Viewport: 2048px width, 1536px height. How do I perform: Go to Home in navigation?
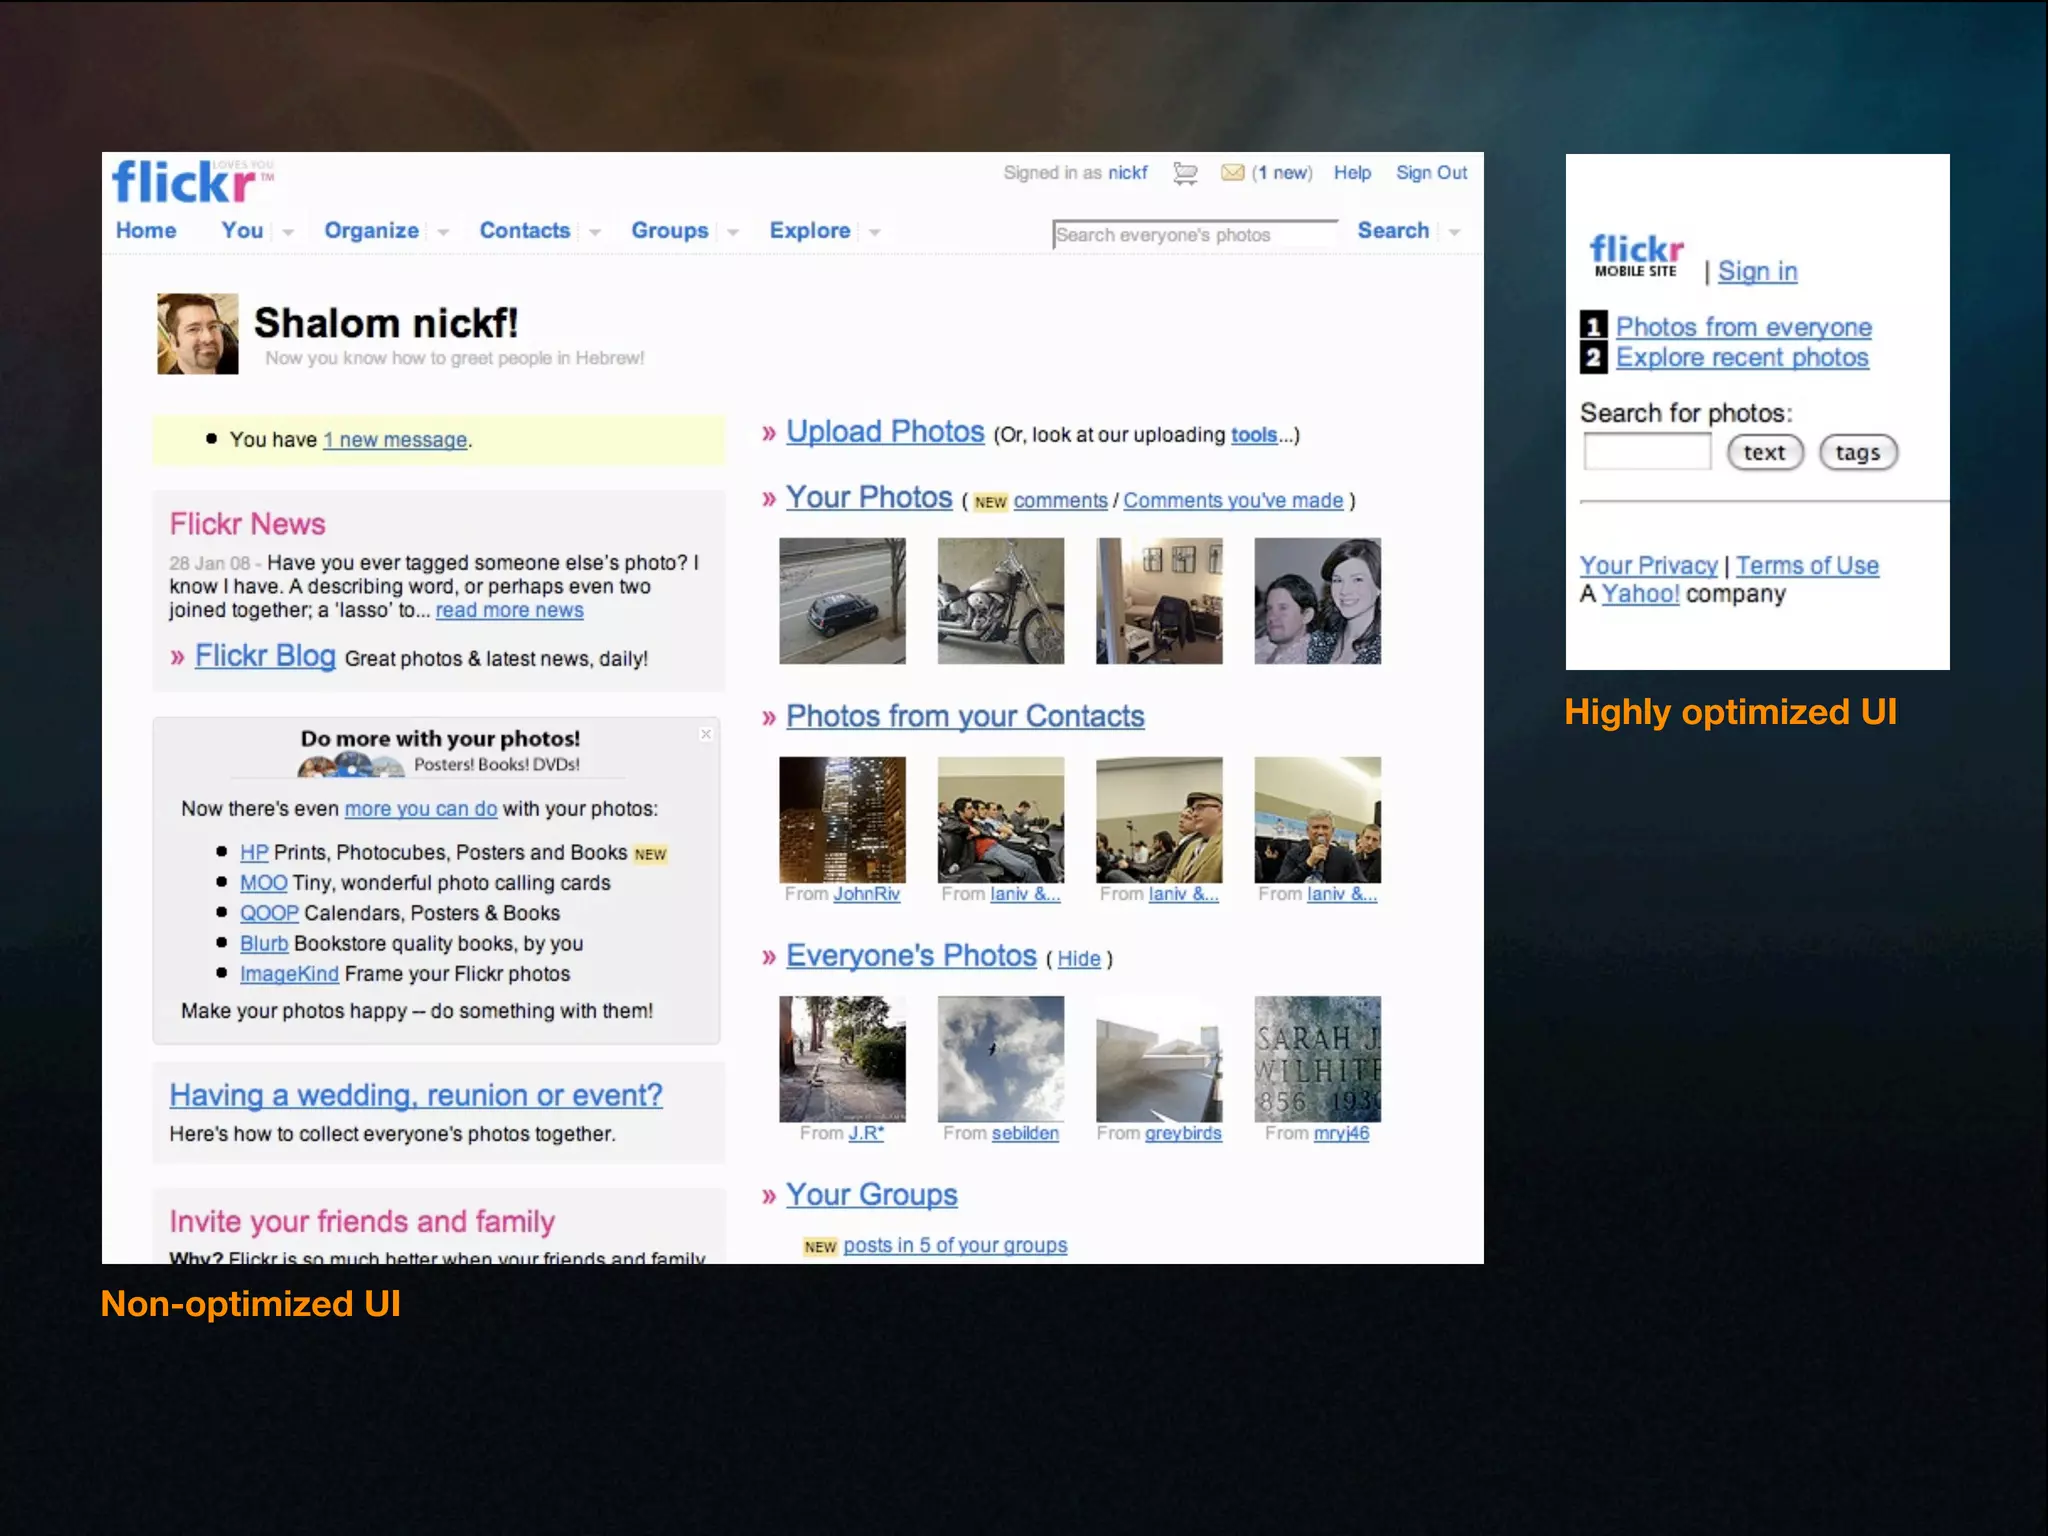(x=146, y=230)
